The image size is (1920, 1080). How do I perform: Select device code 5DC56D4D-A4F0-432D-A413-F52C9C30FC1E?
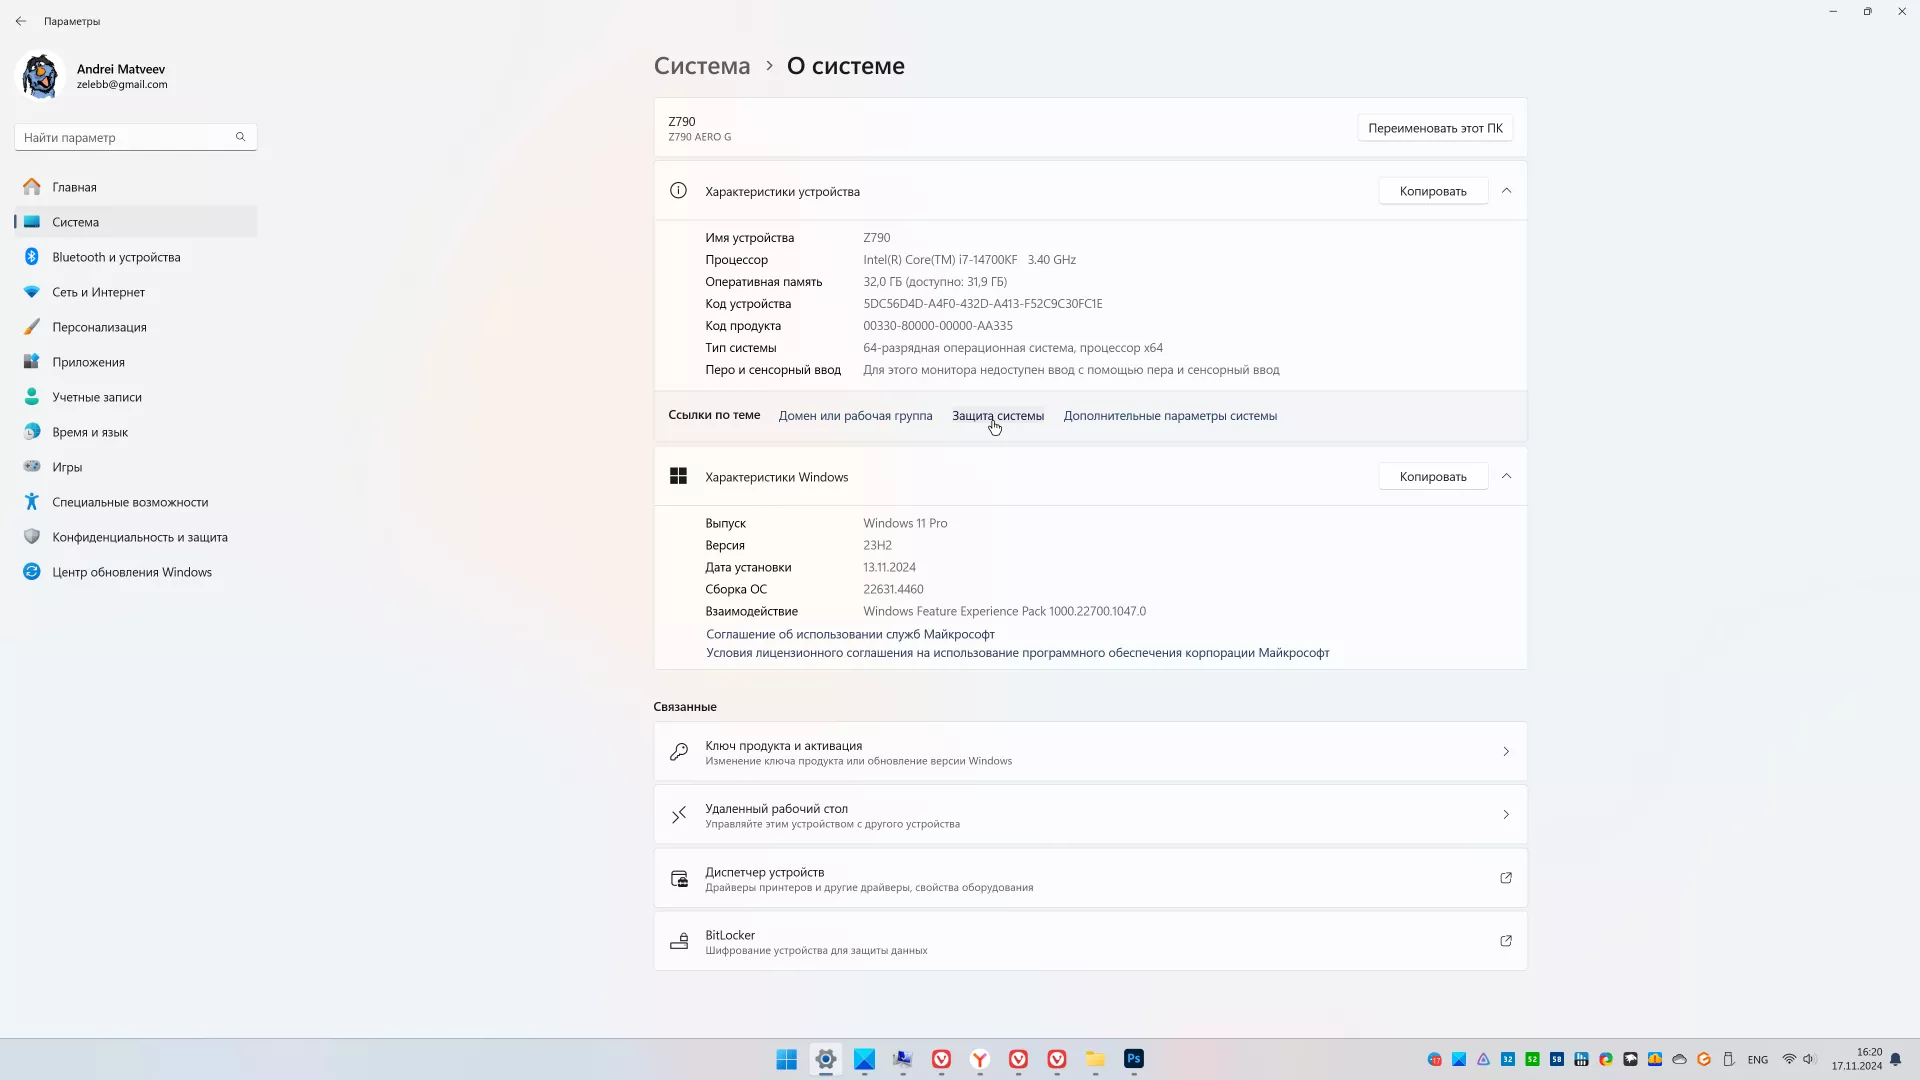click(983, 304)
